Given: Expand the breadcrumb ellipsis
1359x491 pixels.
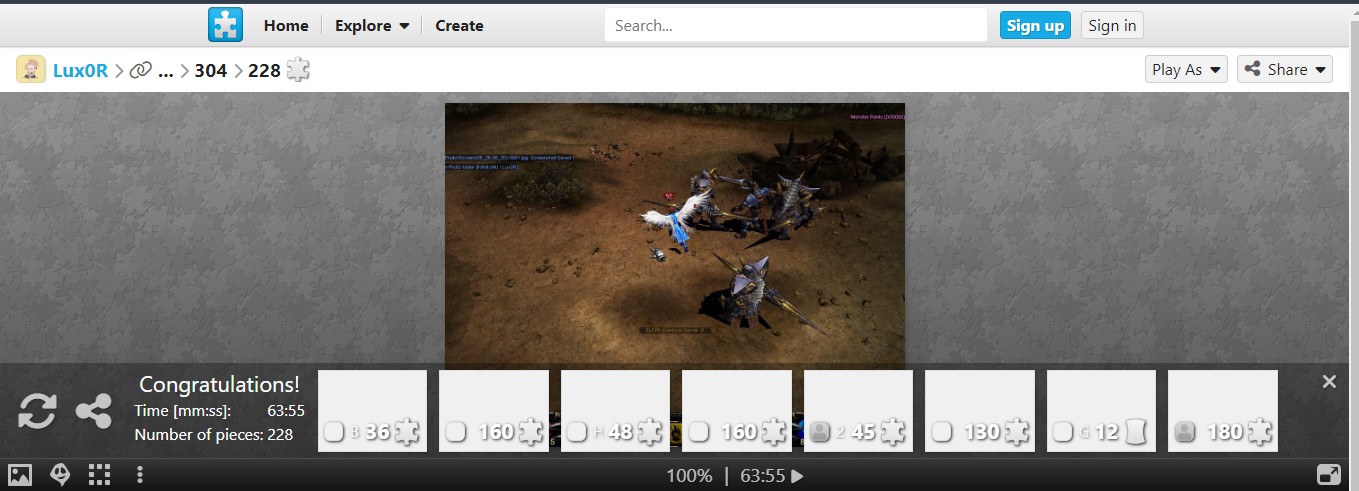Looking at the screenshot, I should click(166, 70).
